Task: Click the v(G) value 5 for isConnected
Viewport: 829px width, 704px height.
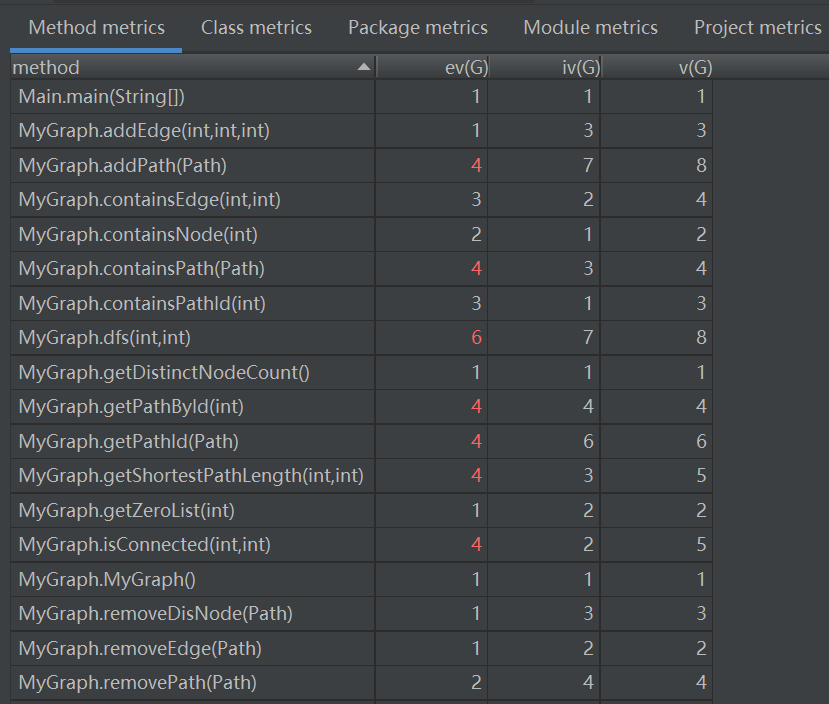Action: click(701, 544)
